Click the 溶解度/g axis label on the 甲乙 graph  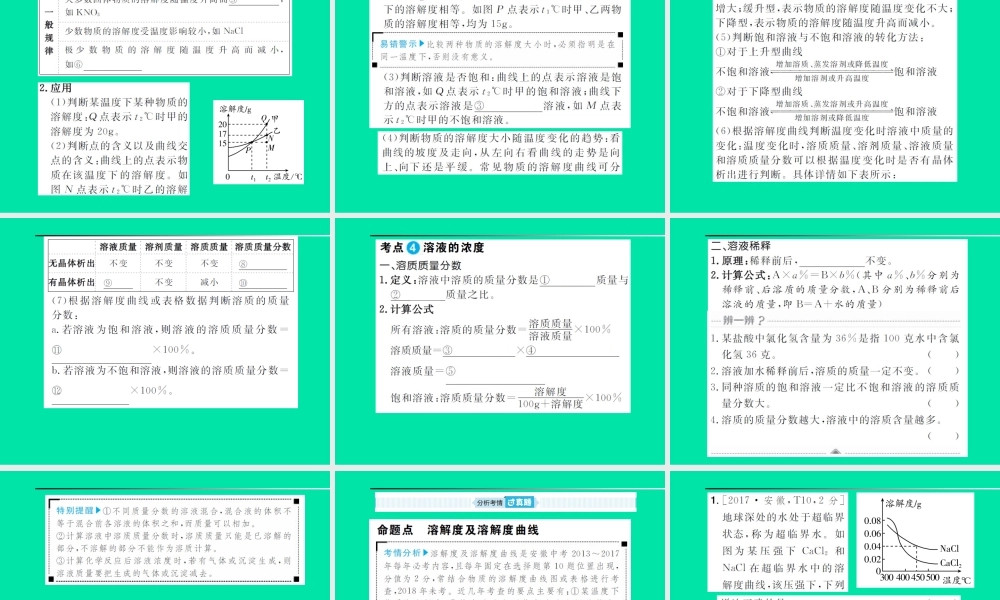tap(235, 108)
